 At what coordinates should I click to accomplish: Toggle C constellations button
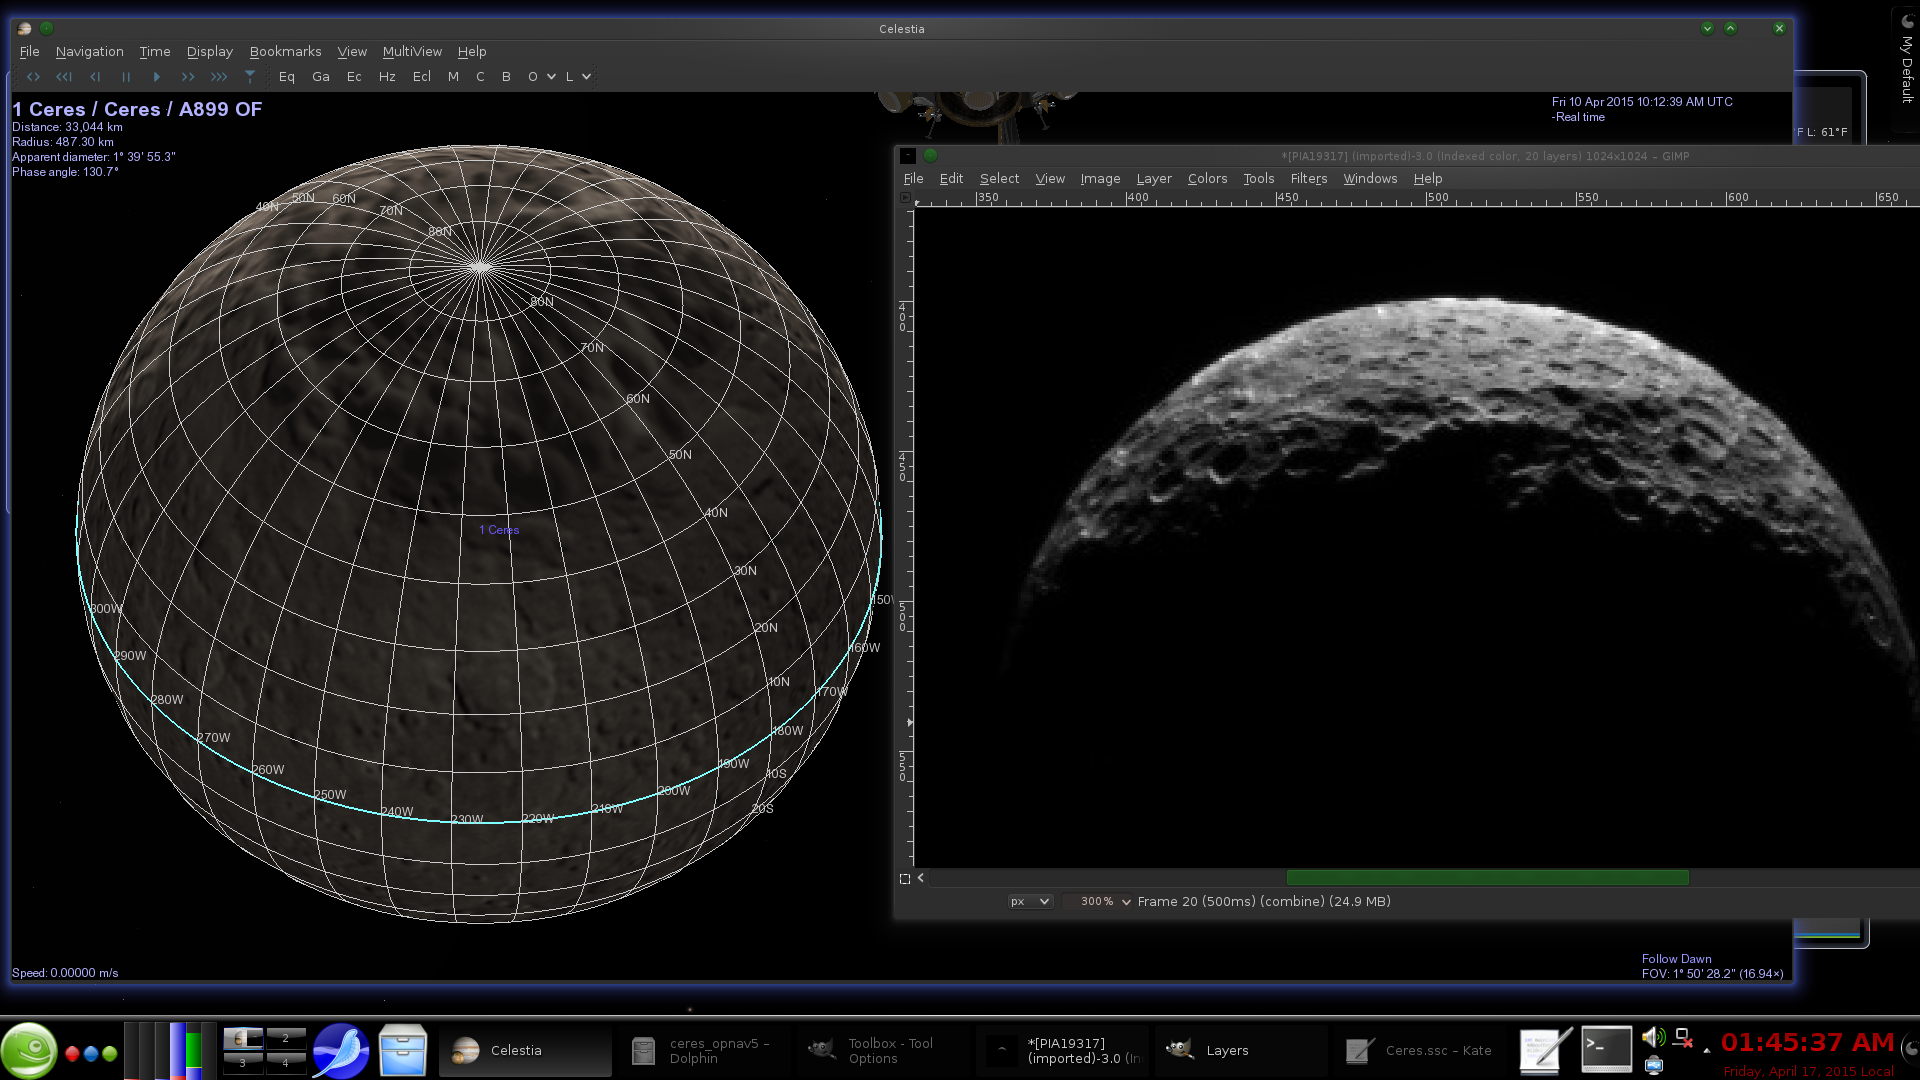(x=480, y=77)
